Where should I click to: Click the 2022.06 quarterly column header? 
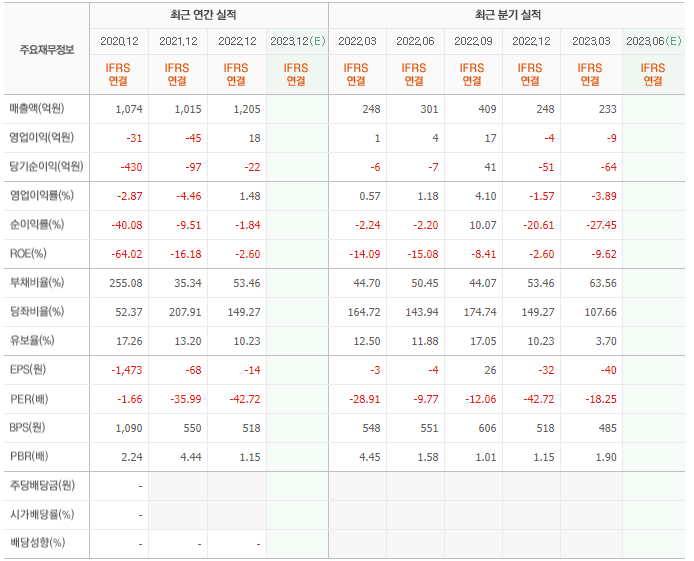(x=415, y=41)
